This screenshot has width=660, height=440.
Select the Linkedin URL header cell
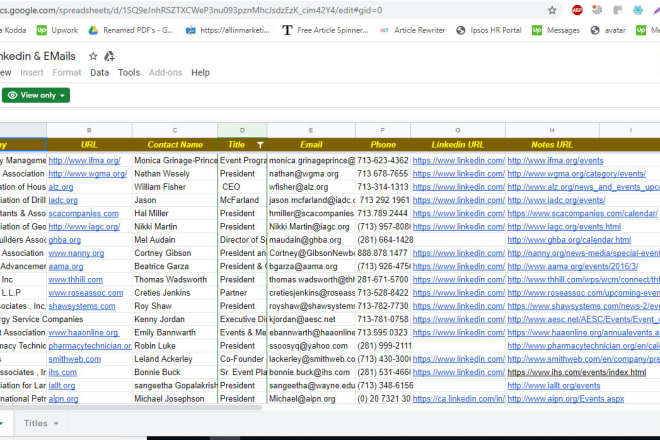[458, 144]
